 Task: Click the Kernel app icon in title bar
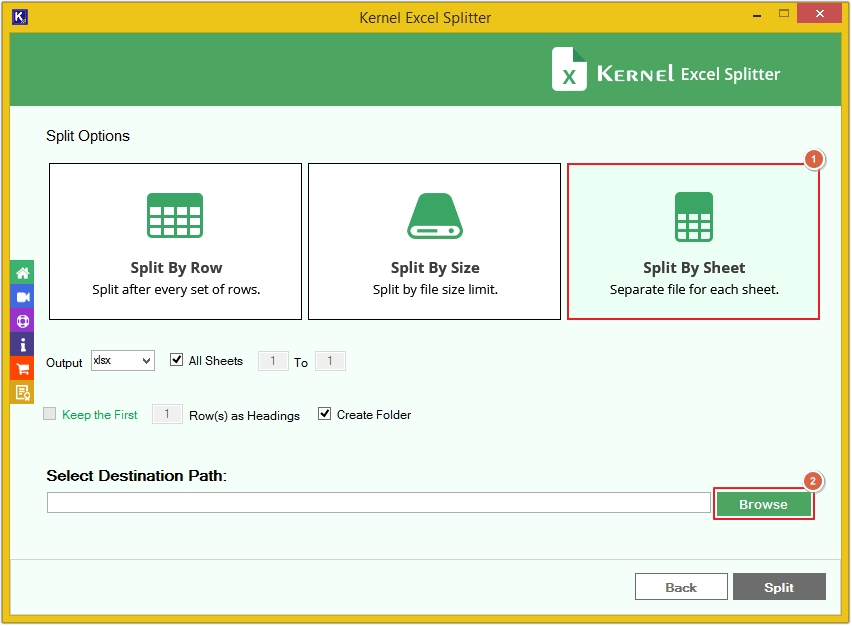pos(20,17)
